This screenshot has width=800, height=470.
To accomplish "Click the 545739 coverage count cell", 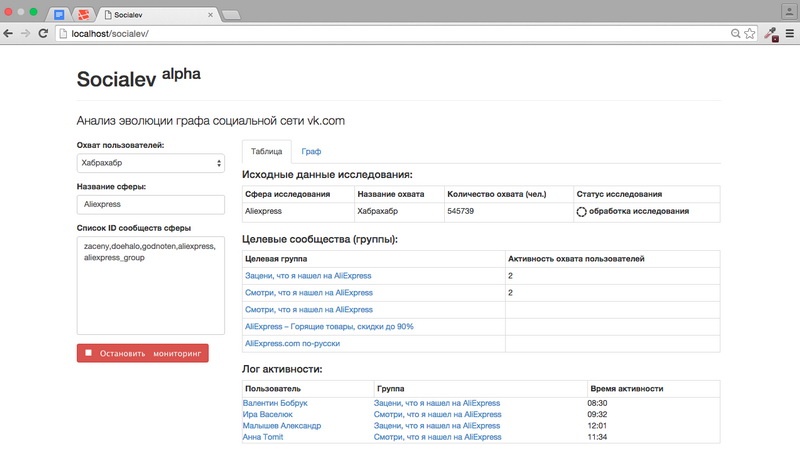I will (x=508, y=212).
